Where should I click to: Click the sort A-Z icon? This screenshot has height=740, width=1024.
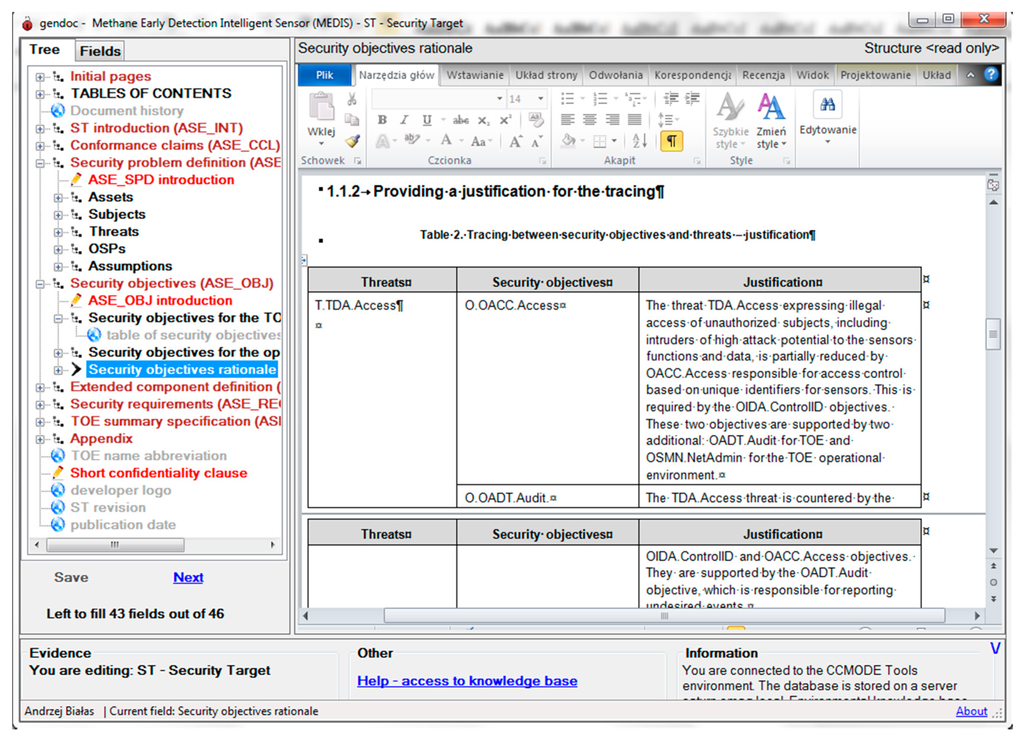[x=640, y=141]
